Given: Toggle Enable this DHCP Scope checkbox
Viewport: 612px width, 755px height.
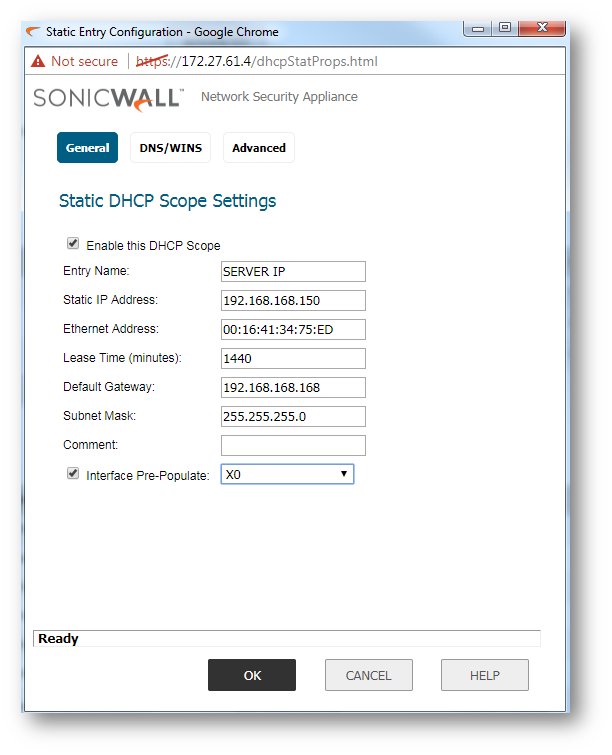Looking at the screenshot, I should point(73,244).
